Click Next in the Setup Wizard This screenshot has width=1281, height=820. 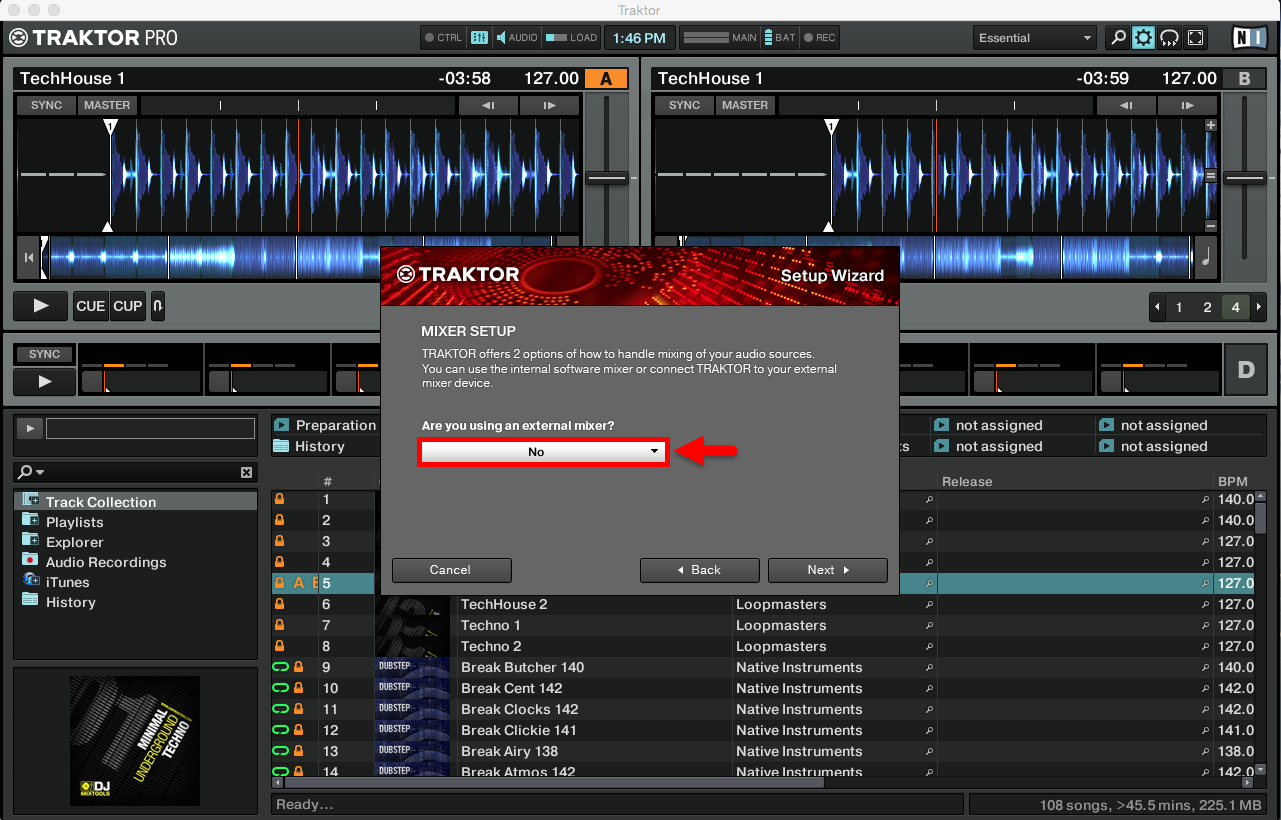pos(827,570)
